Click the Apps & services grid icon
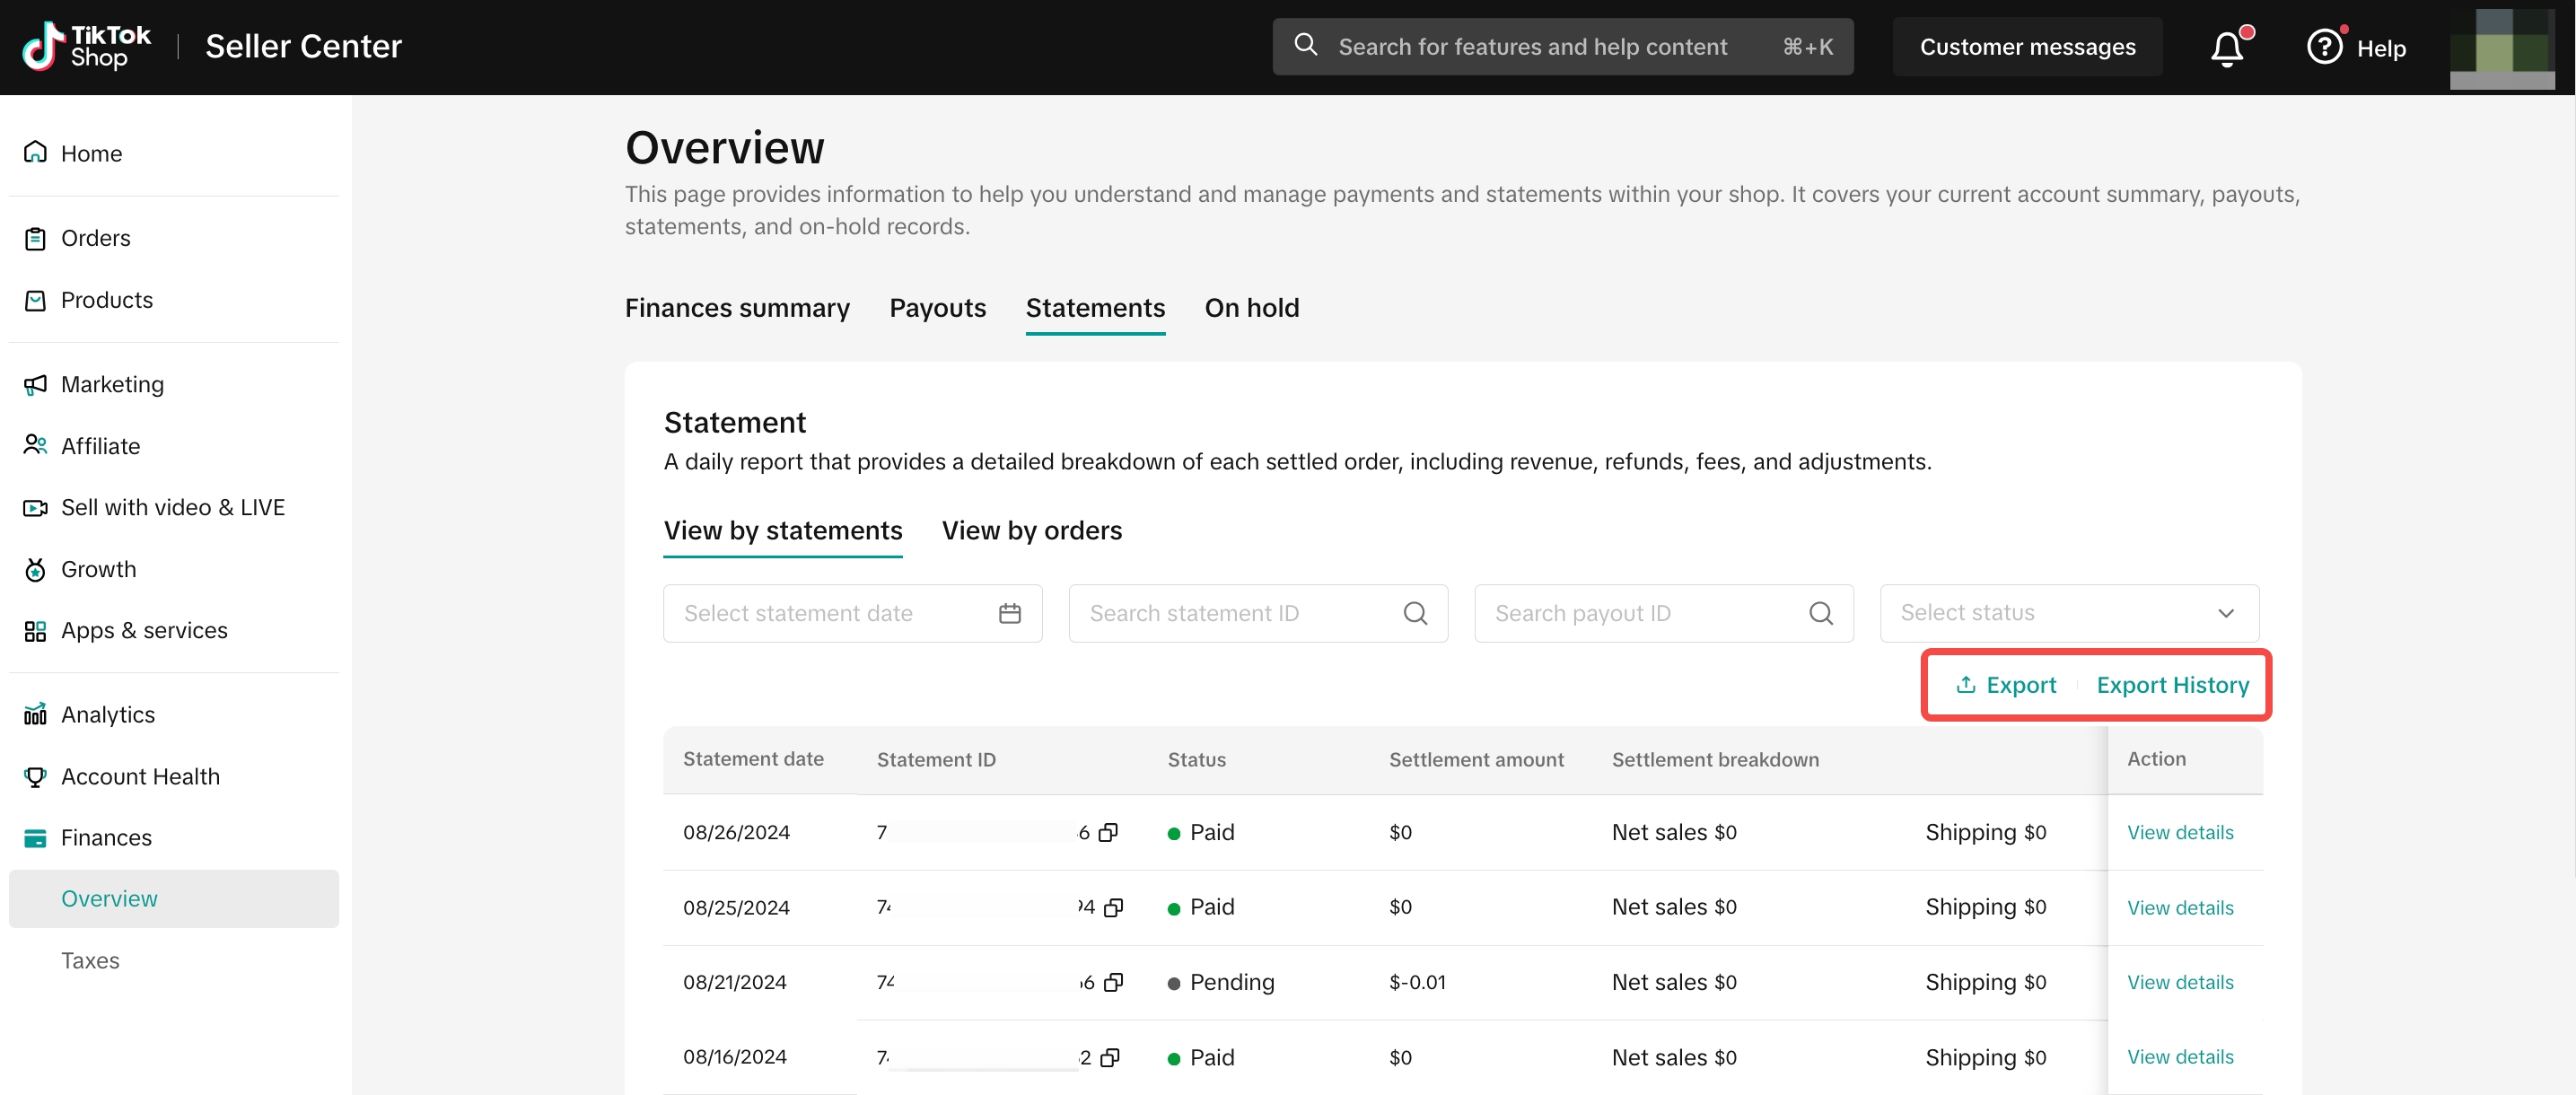 [35, 630]
